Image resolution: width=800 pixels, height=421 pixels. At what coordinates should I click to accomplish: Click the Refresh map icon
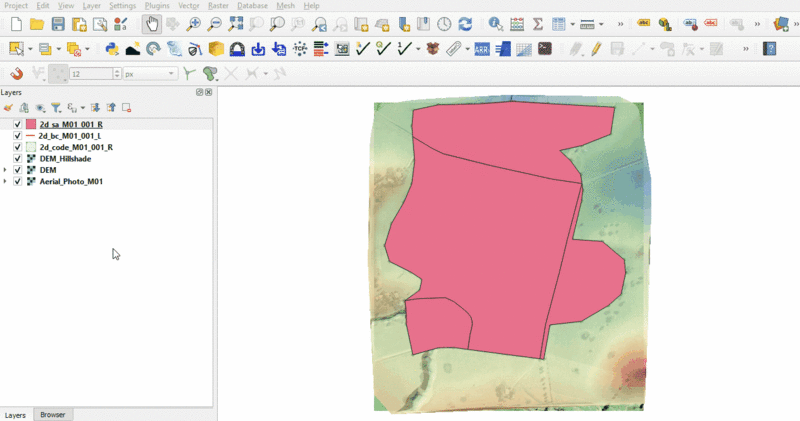pyautogui.click(x=465, y=24)
